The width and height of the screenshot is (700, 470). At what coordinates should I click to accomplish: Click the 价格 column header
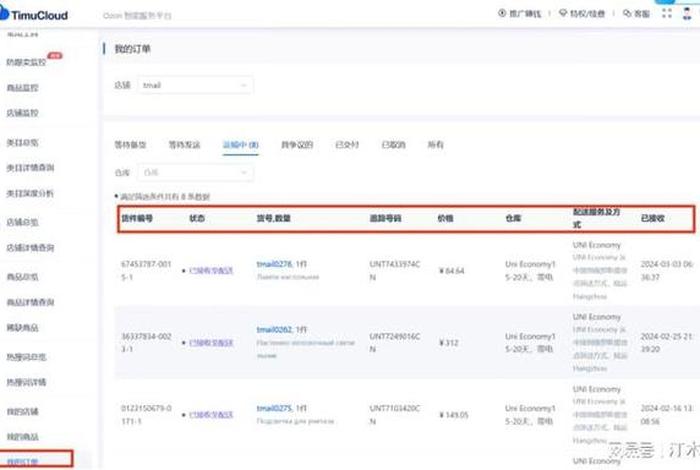coord(445,218)
